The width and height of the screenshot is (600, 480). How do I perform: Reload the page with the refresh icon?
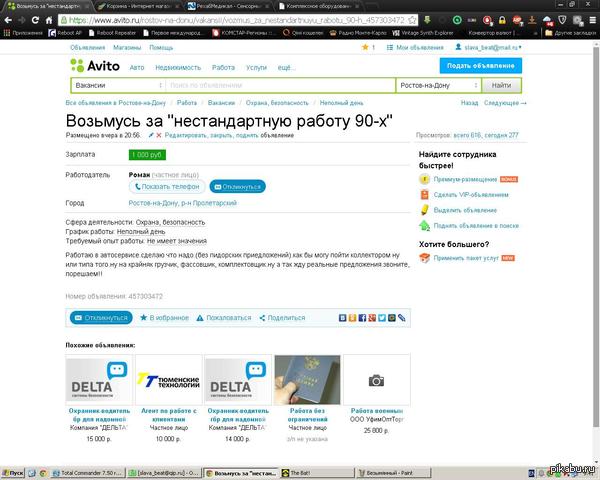36,20
